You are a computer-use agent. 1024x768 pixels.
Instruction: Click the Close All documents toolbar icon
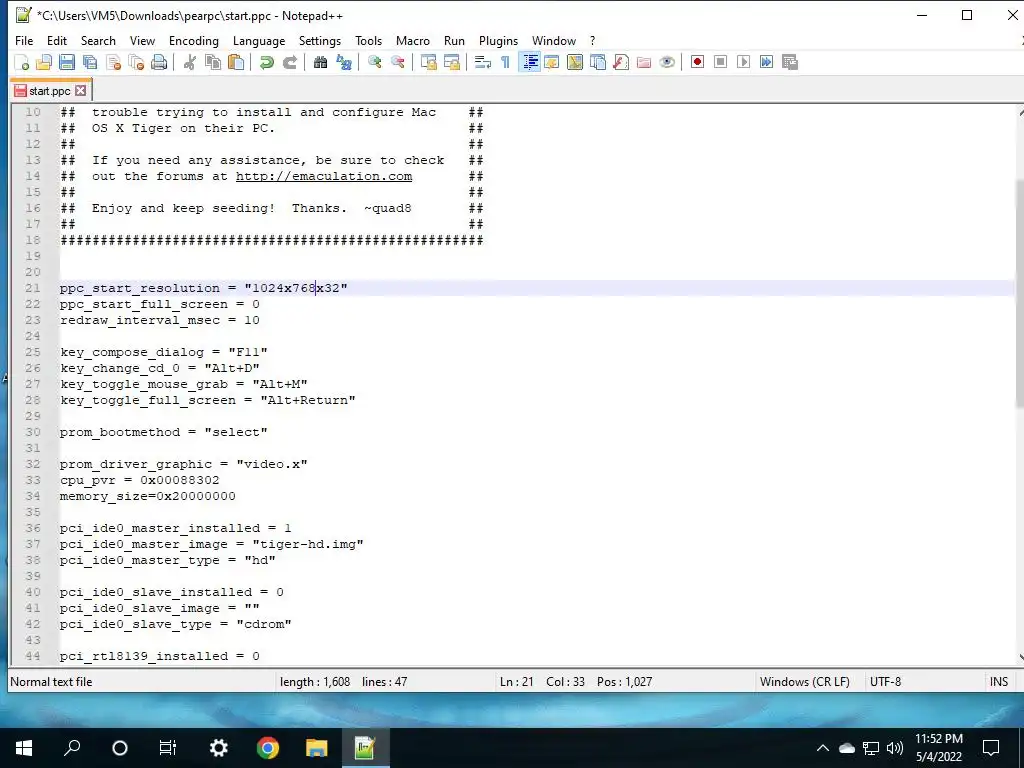tap(136, 63)
